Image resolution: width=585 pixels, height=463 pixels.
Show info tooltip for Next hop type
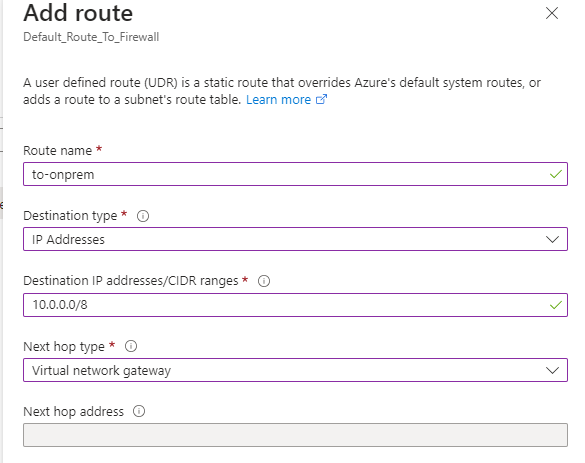(131, 346)
